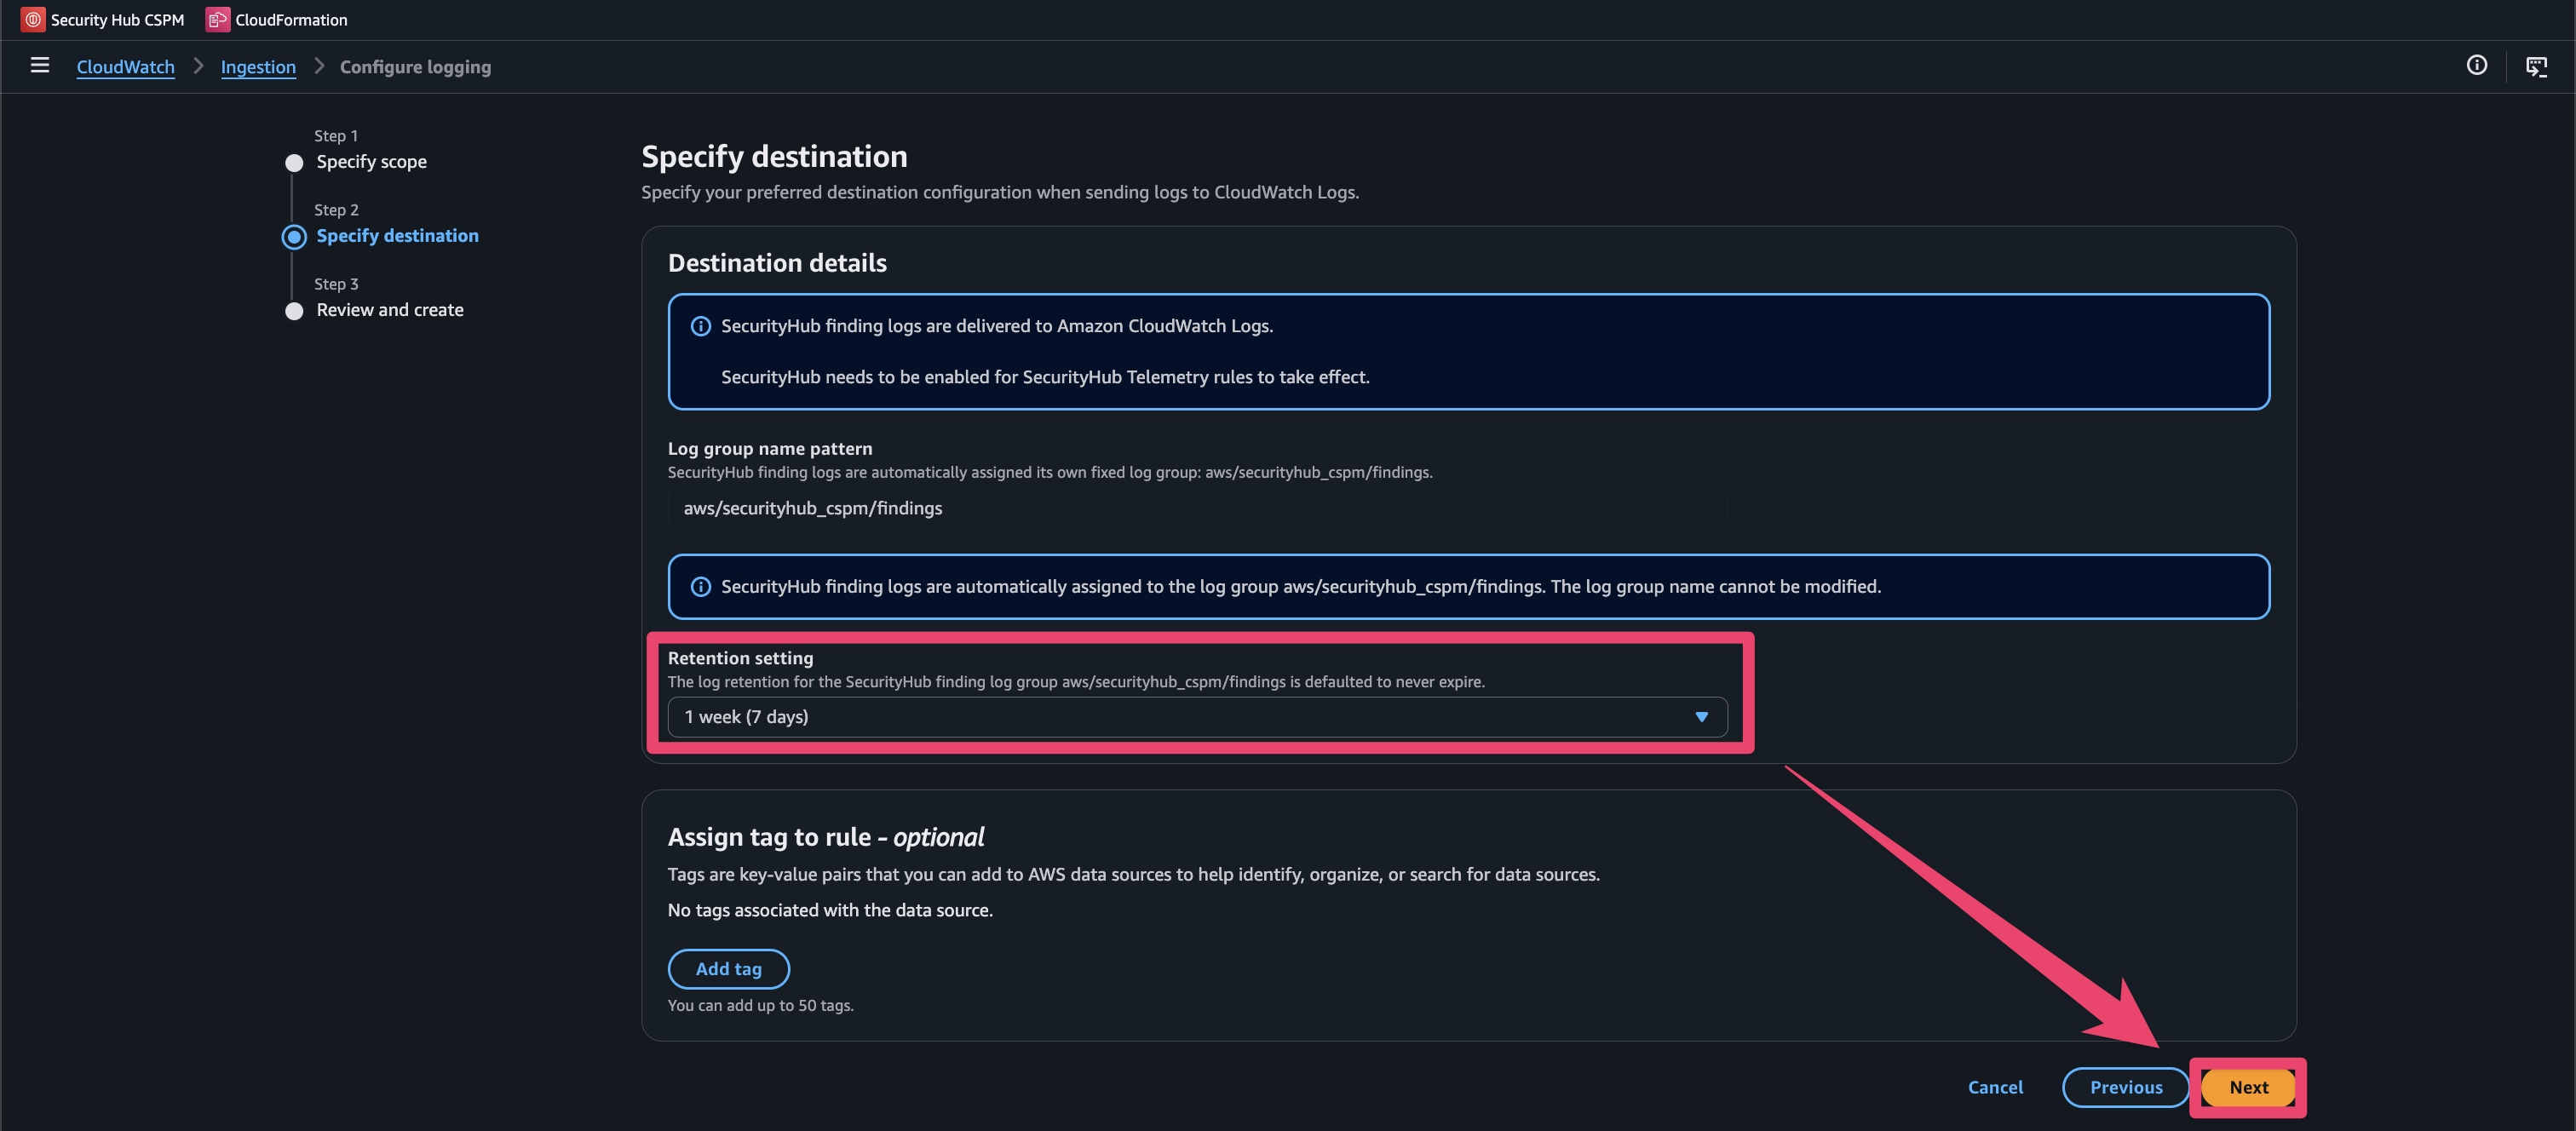The image size is (2576, 1131).
Task: Select Step 2 Specify destination indicator
Action: tap(294, 237)
